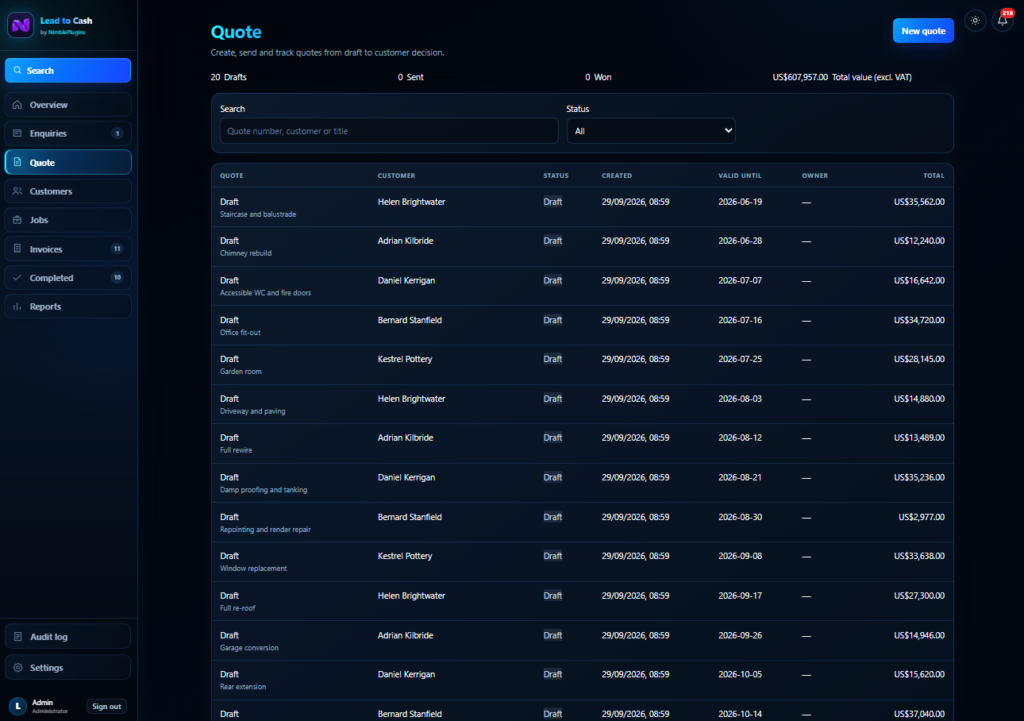Select the Garage conversion quote

coord(582,641)
